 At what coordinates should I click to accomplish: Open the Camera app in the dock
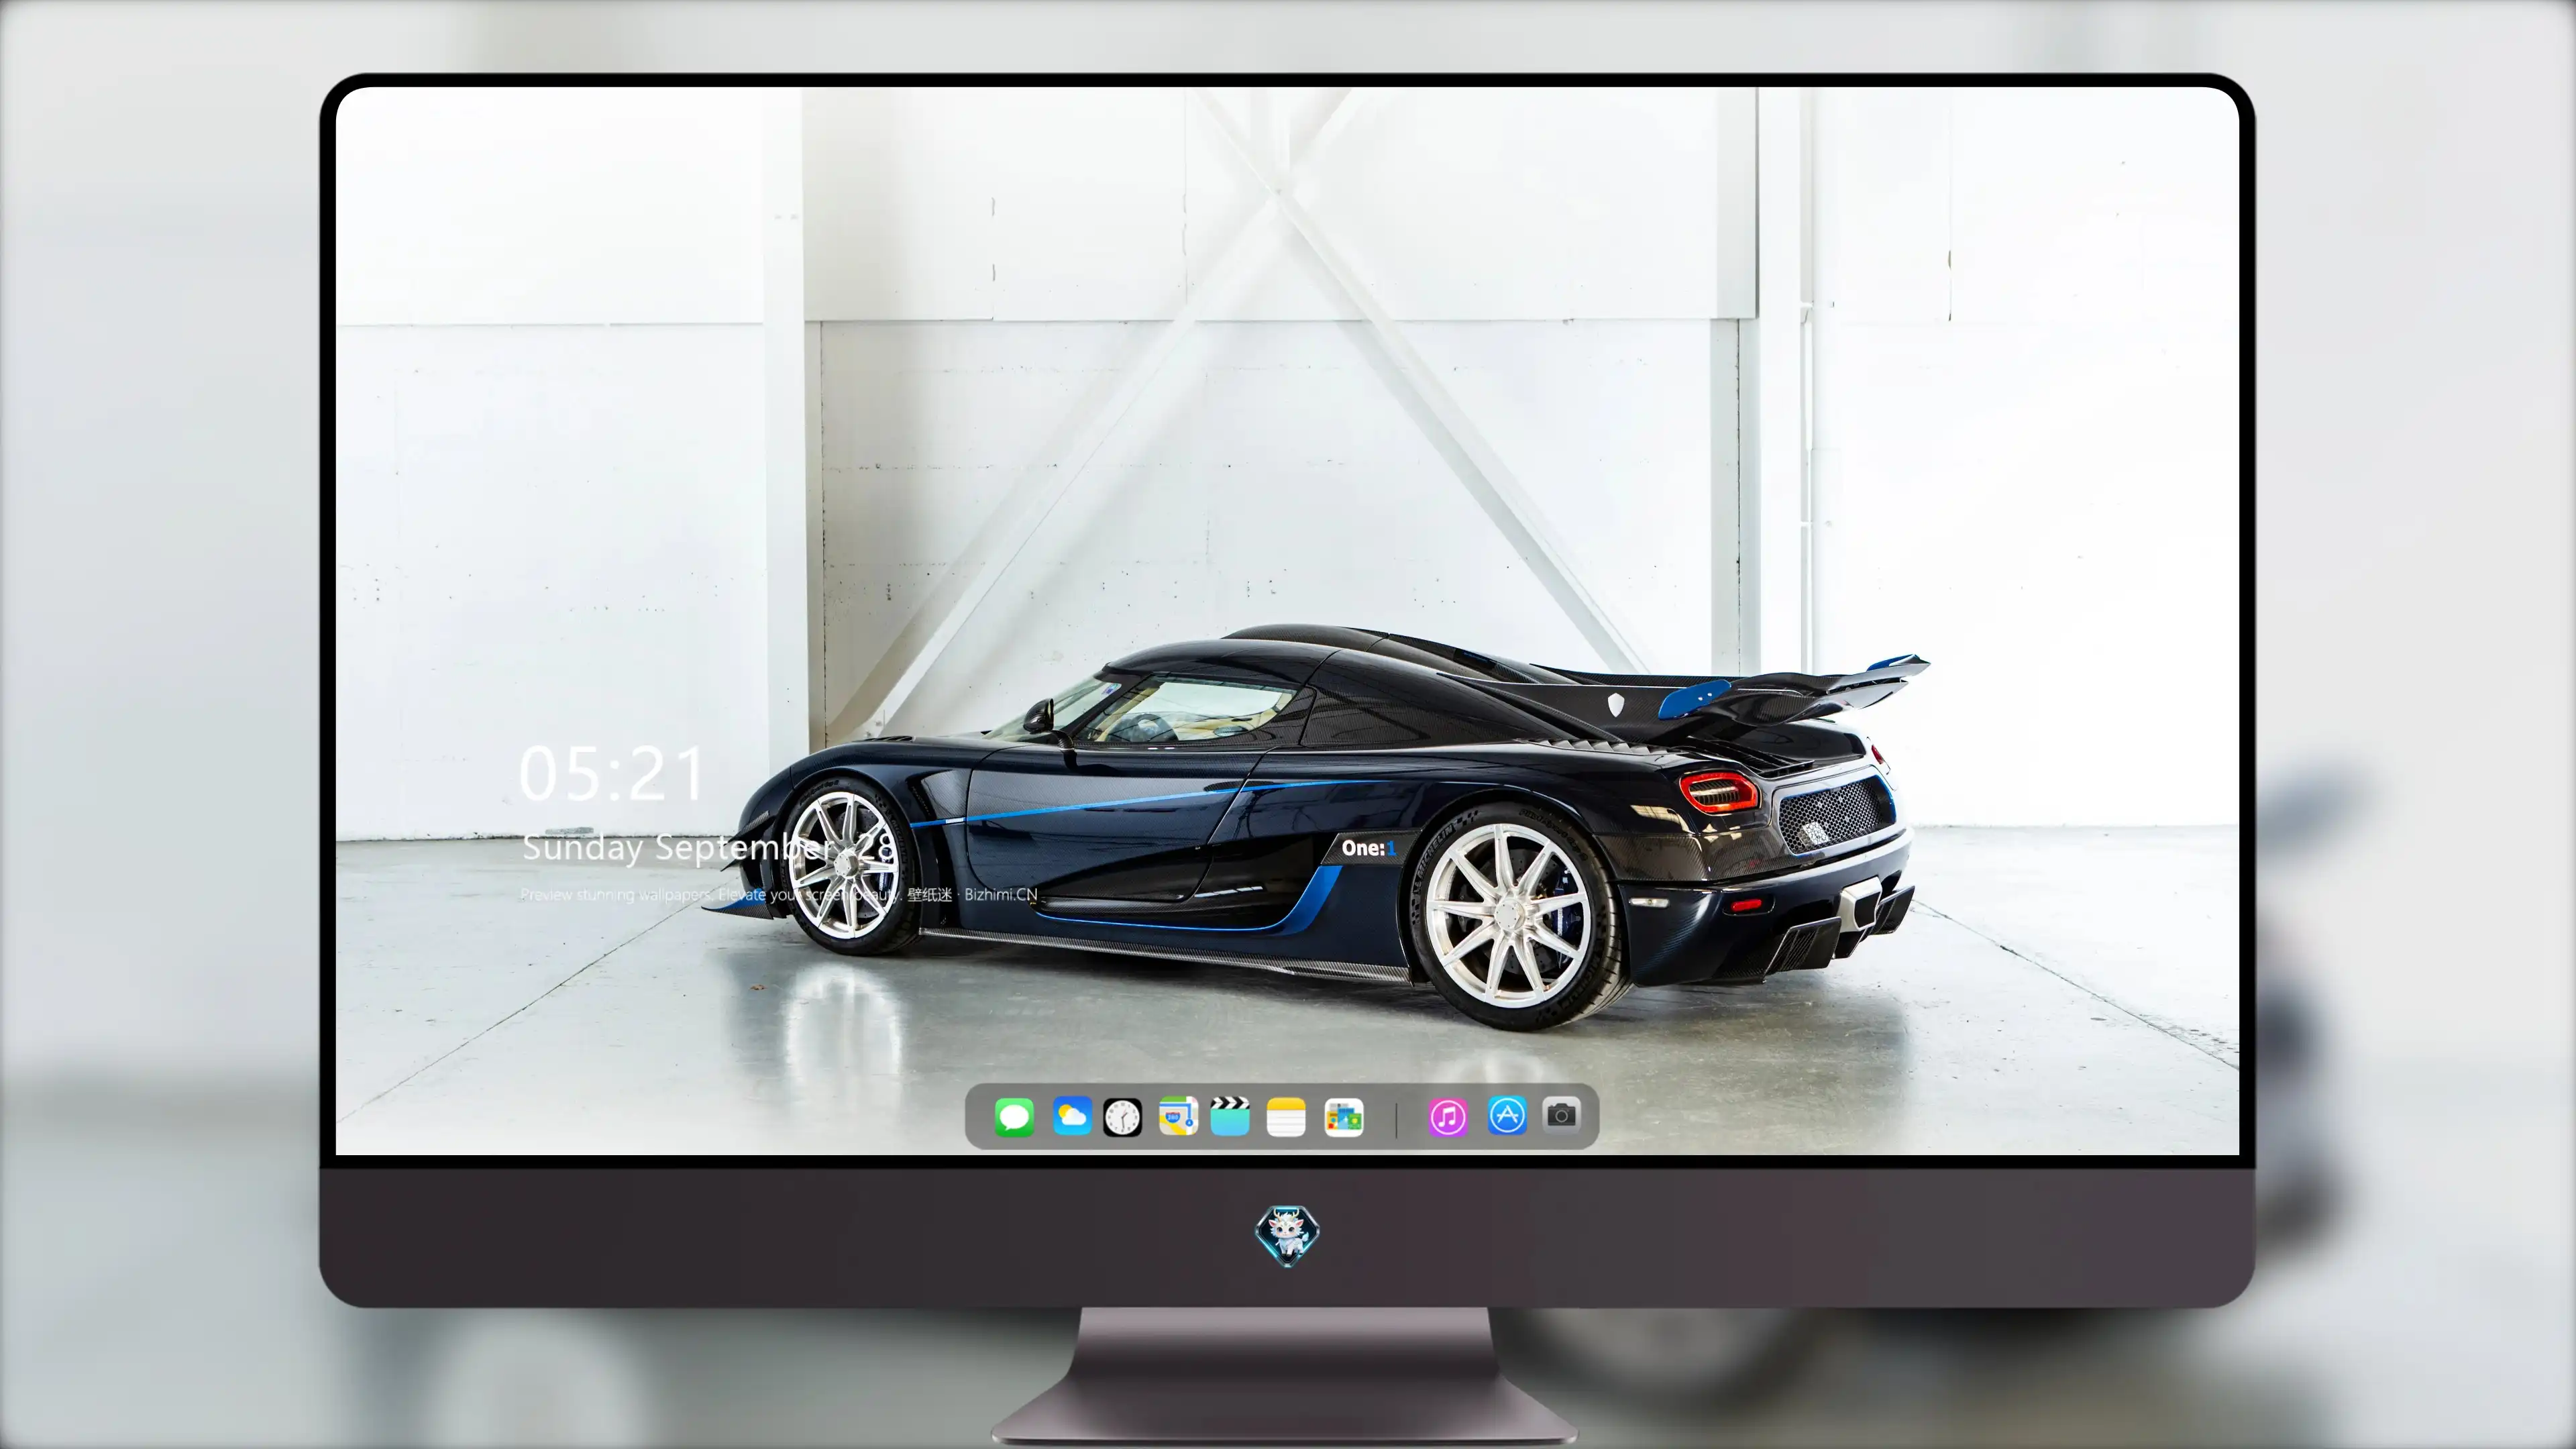click(x=1561, y=1115)
